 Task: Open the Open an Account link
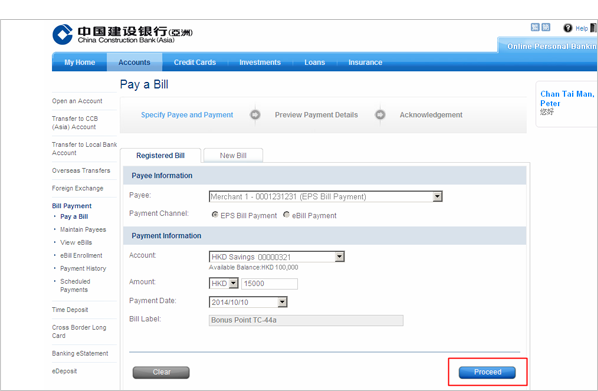point(77,101)
